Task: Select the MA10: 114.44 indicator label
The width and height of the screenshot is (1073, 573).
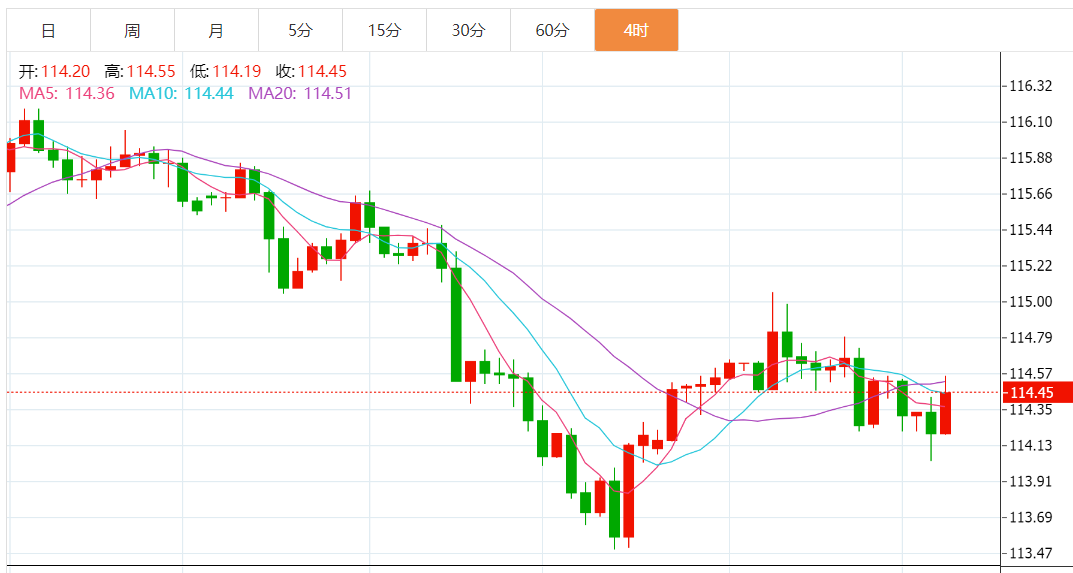Action: tap(181, 93)
